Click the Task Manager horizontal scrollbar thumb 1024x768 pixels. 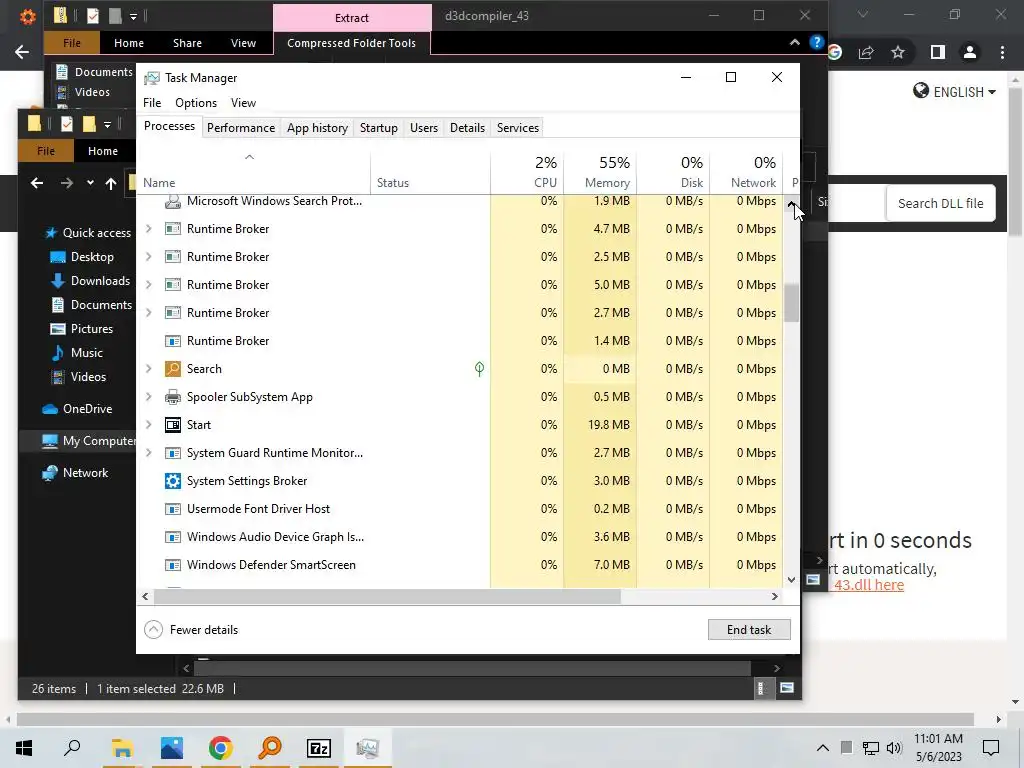pos(387,596)
